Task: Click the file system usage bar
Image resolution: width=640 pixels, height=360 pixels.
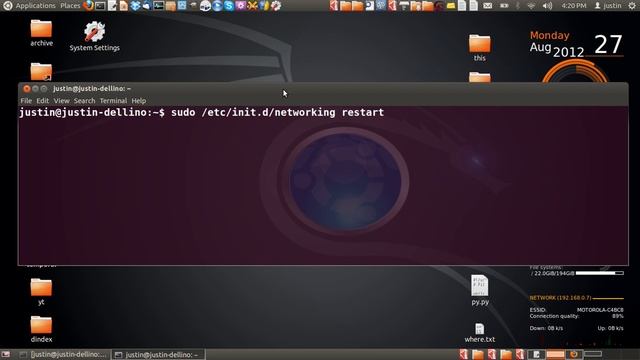Action: [600, 273]
